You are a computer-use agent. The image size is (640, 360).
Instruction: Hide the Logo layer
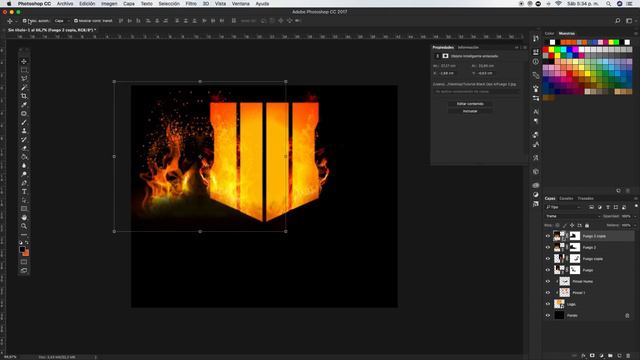coord(548,304)
